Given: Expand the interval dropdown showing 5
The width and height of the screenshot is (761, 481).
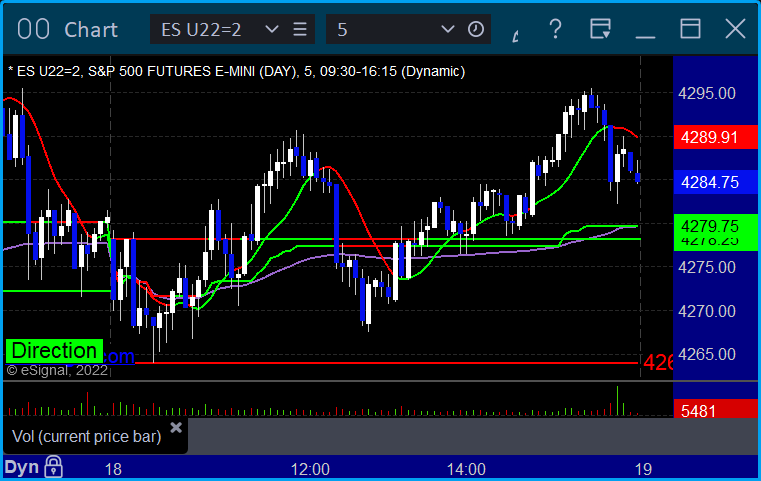Looking at the screenshot, I should click(x=447, y=29).
